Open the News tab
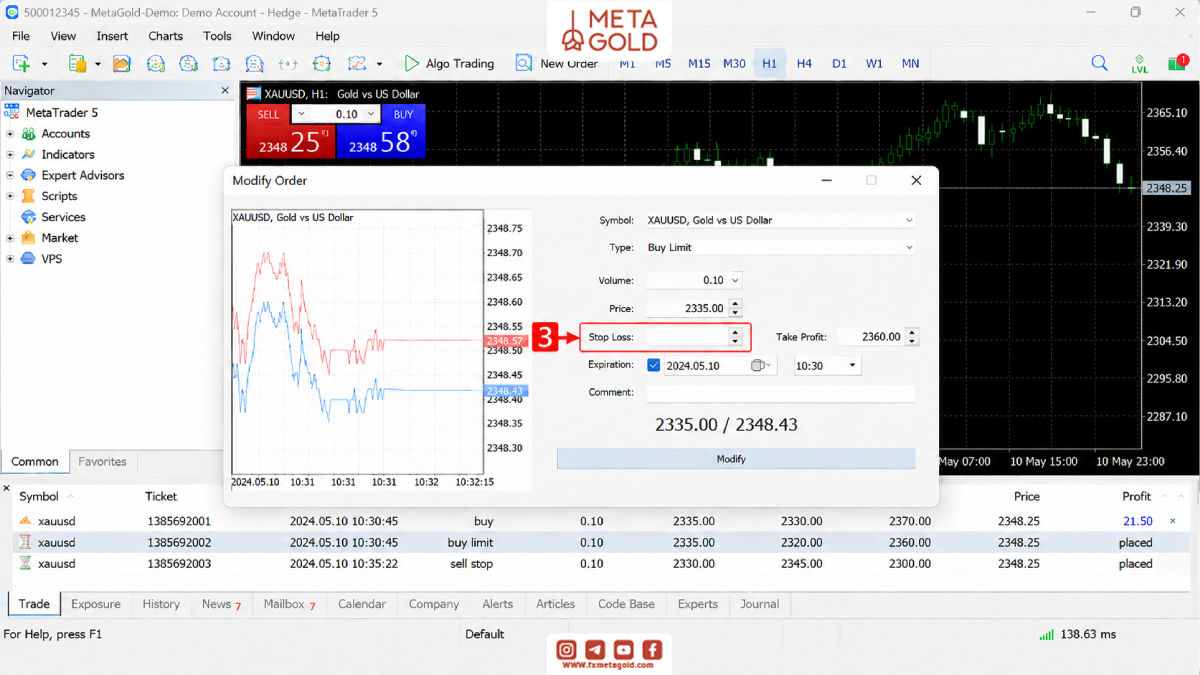 click(x=221, y=604)
